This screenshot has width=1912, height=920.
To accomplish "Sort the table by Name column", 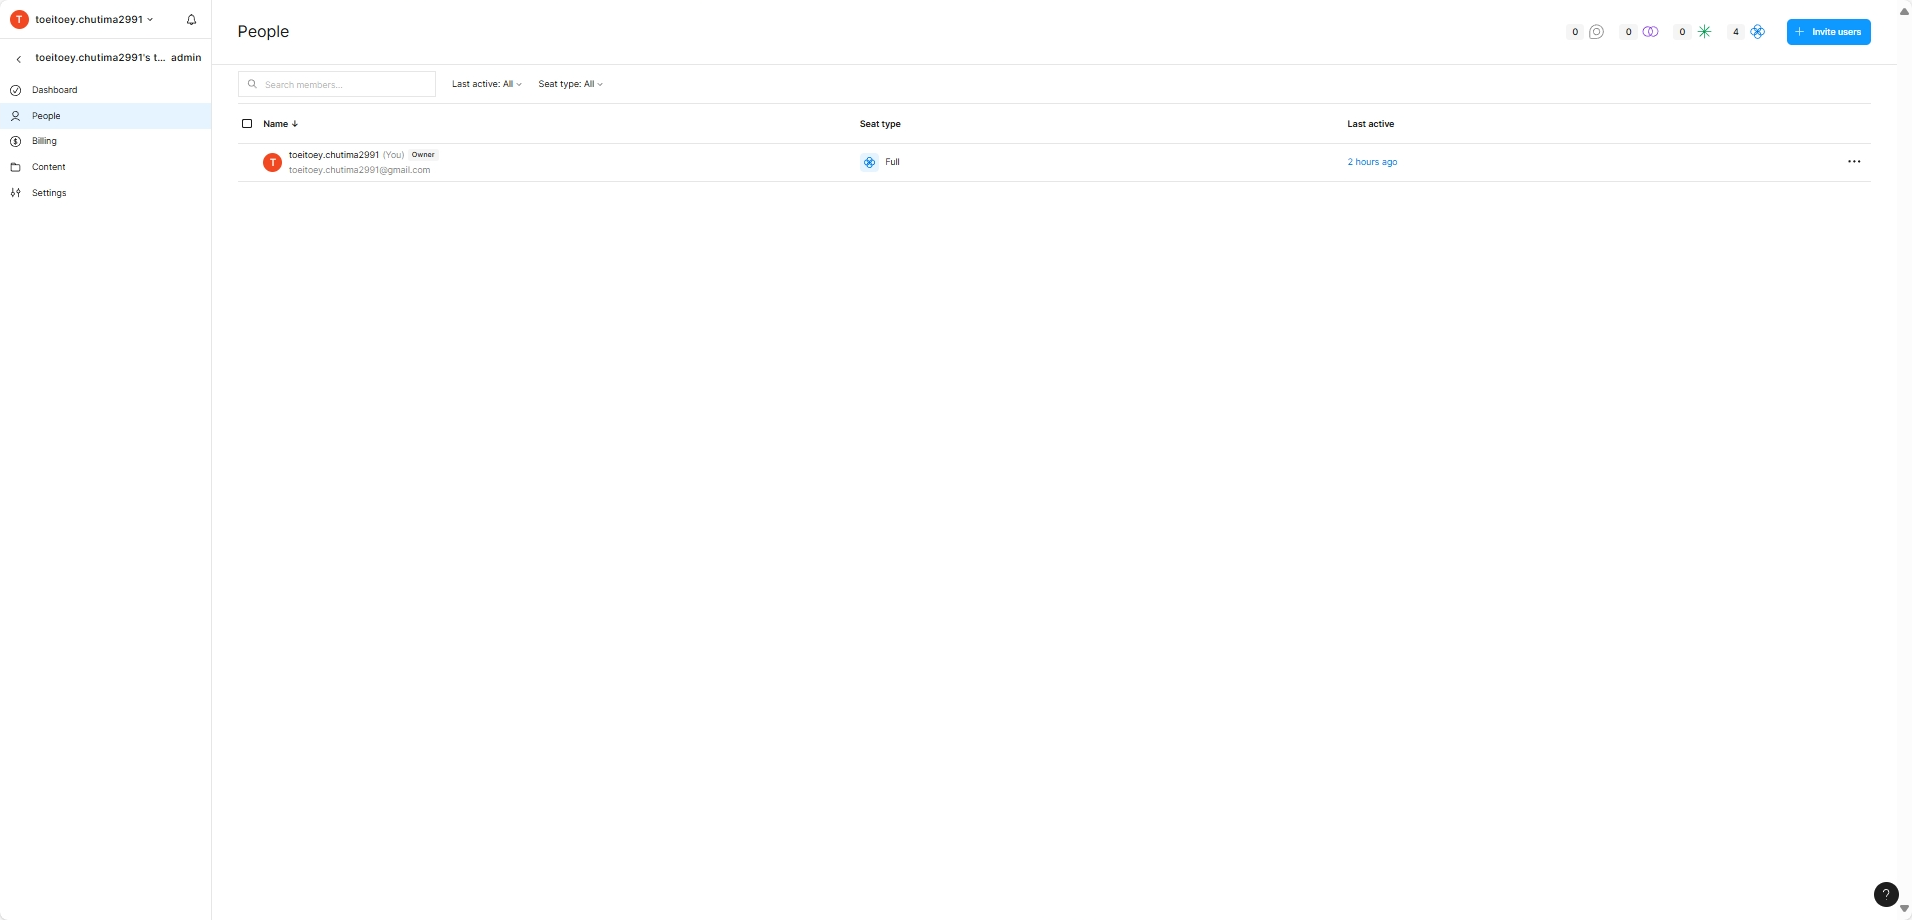I will [x=280, y=124].
